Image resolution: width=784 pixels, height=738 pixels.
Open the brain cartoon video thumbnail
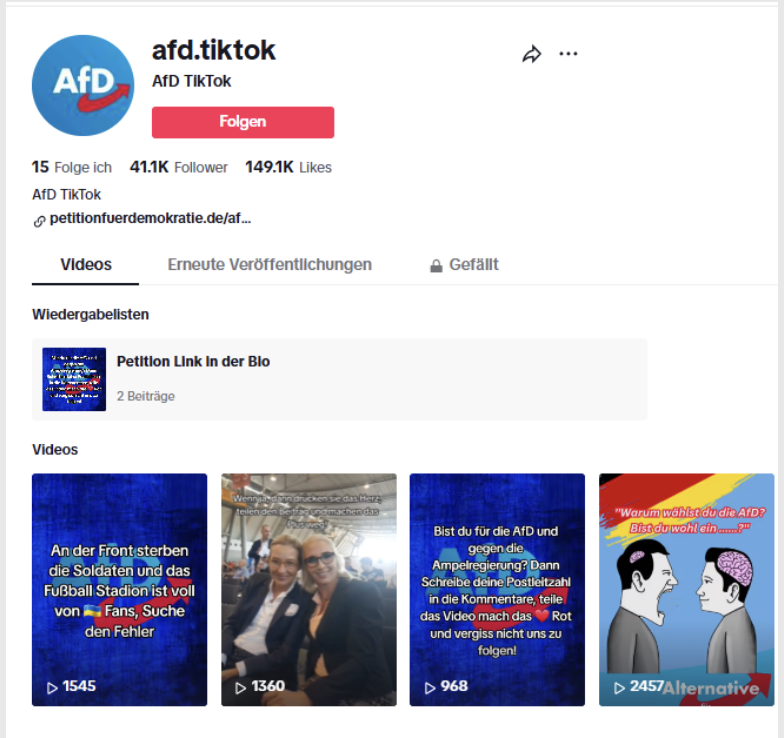(686, 590)
